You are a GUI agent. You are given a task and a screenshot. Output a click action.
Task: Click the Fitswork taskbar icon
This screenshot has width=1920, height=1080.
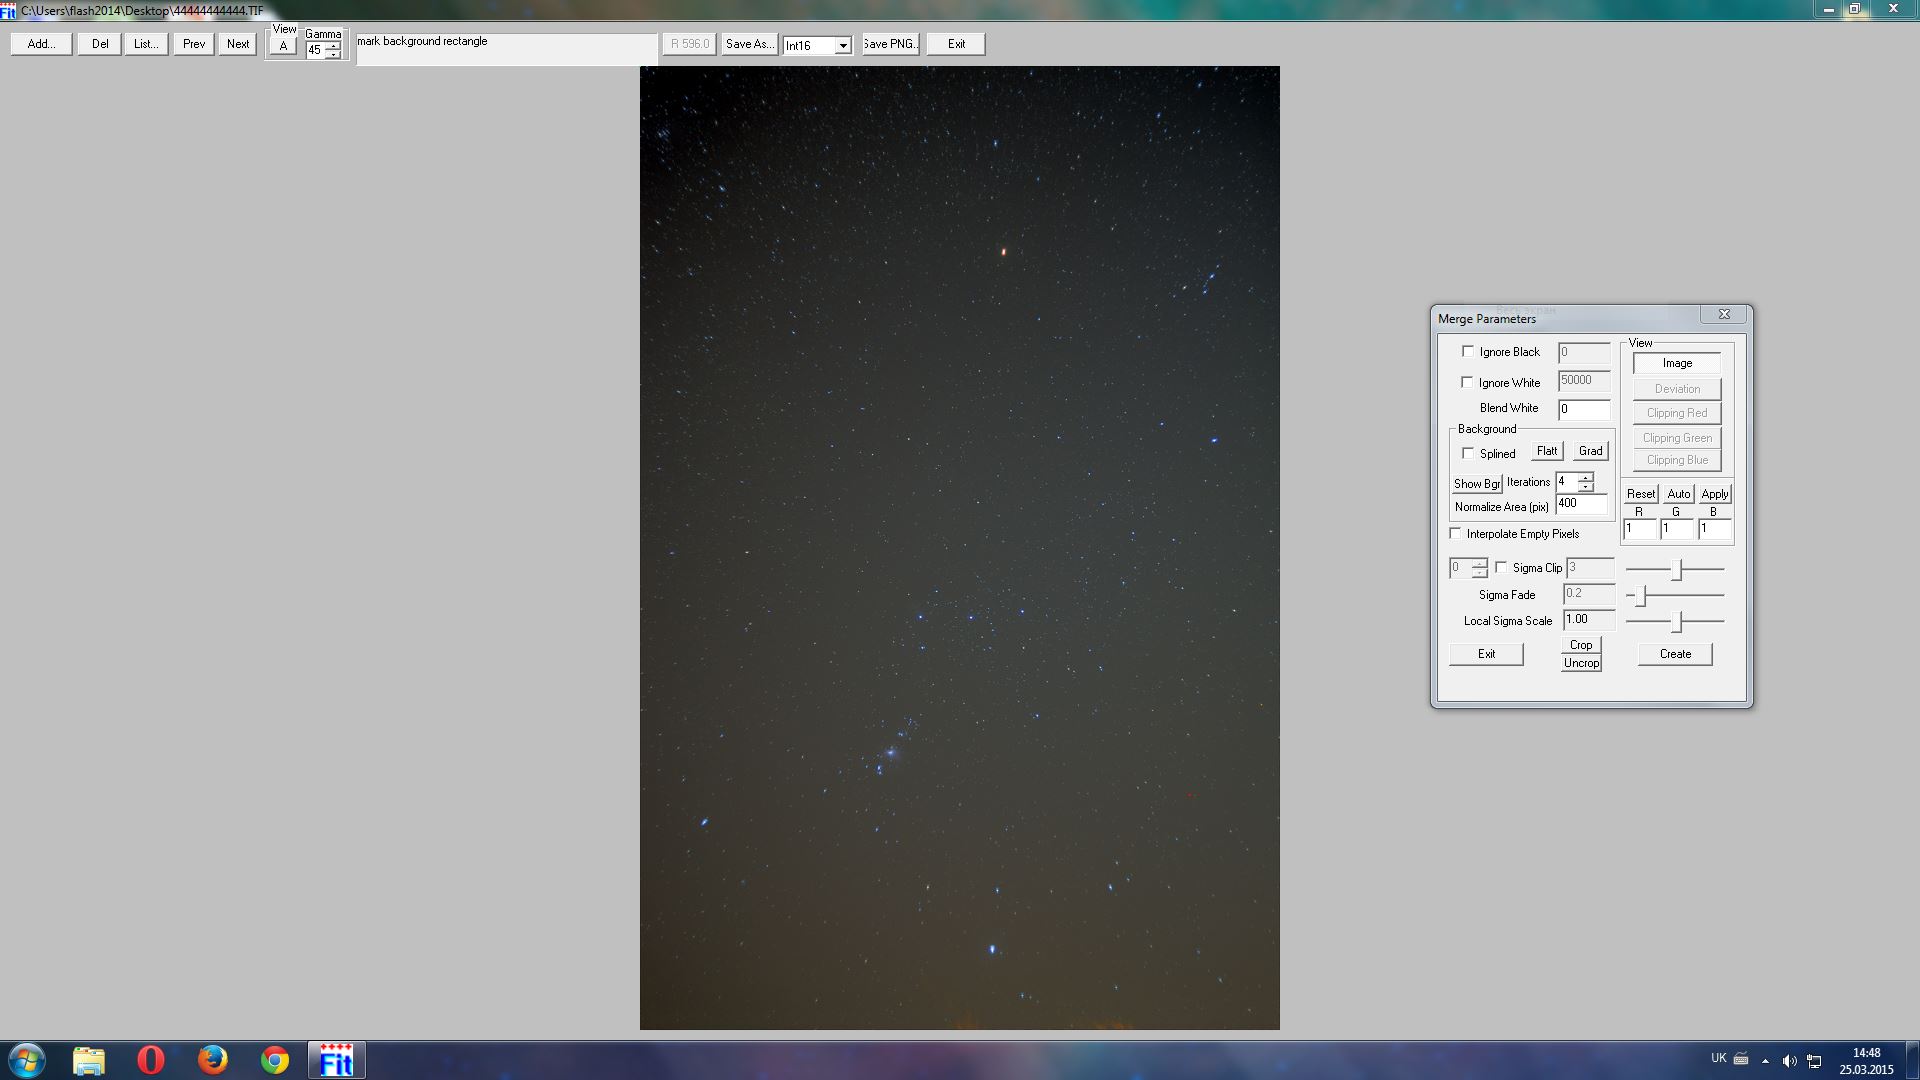pyautogui.click(x=336, y=1060)
